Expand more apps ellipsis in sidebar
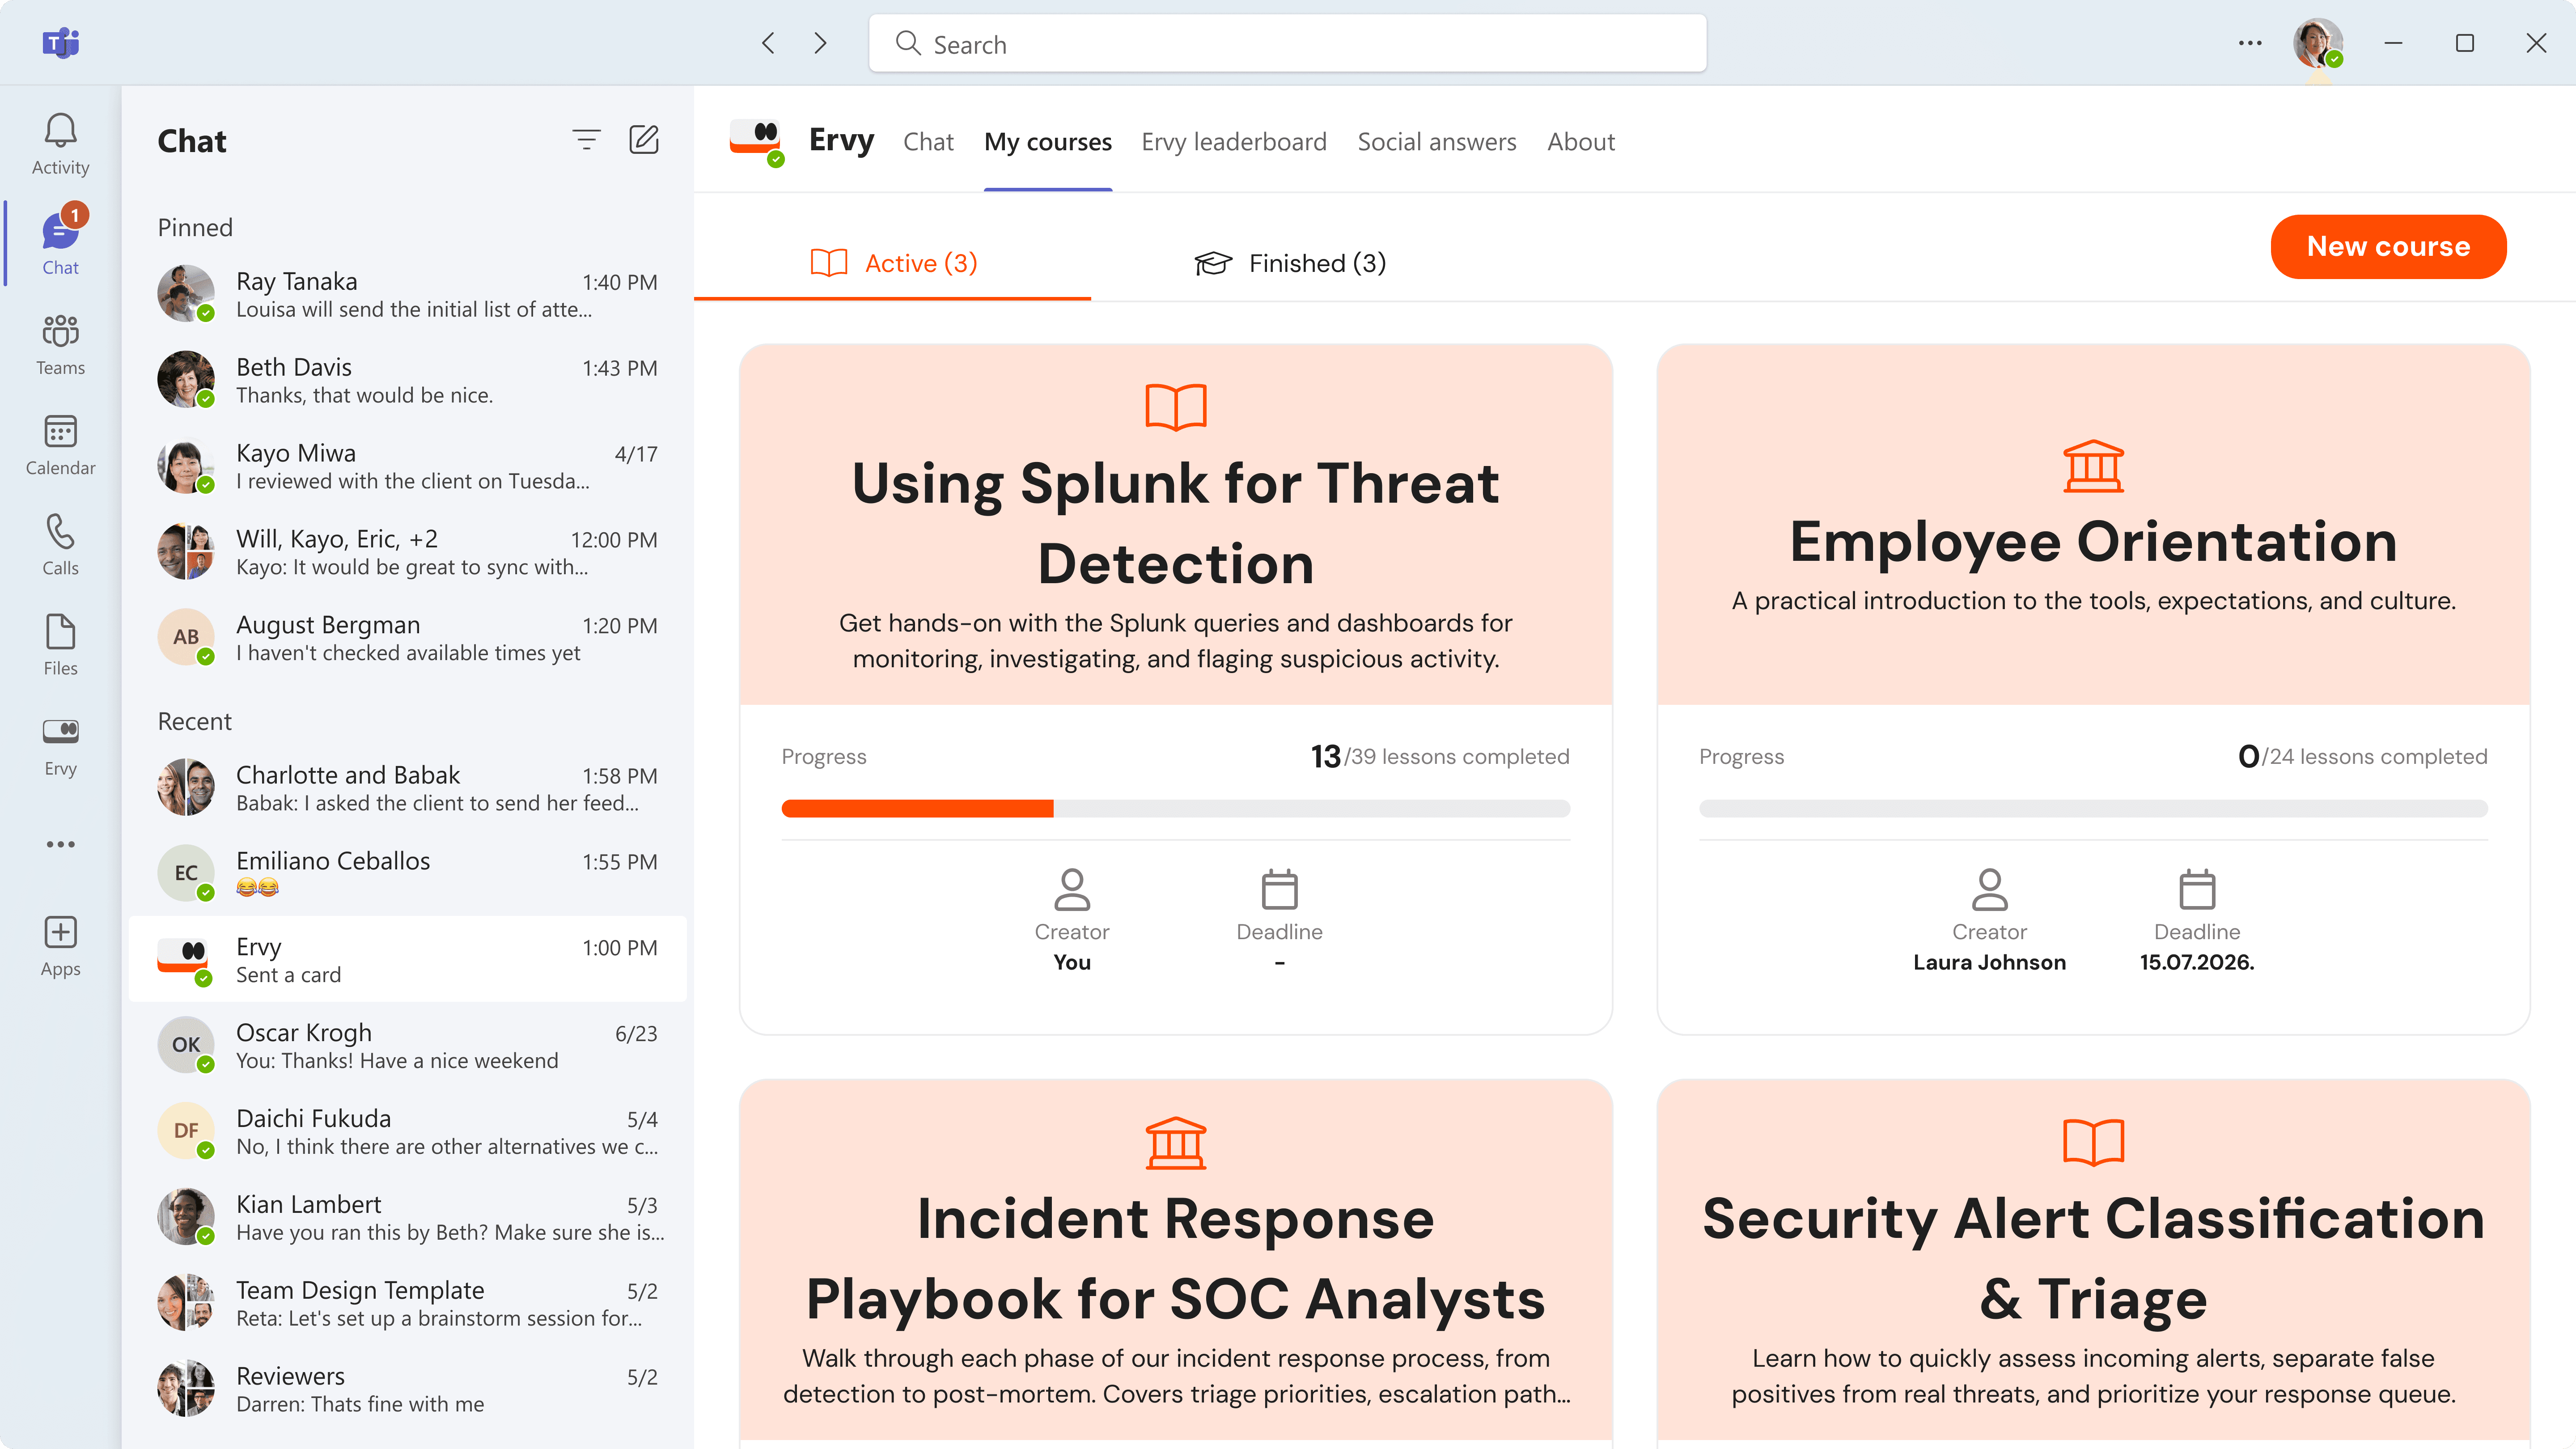Image resolution: width=2576 pixels, height=1449 pixels. click(60, 844)
